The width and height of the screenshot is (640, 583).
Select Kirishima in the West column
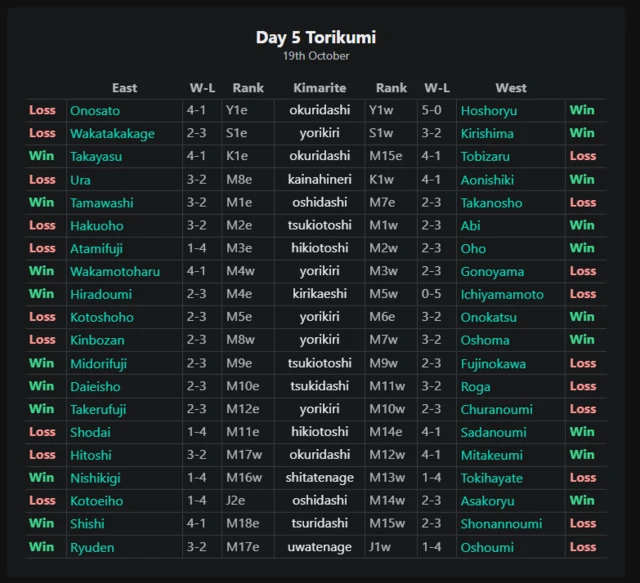[x=487, y=134]
